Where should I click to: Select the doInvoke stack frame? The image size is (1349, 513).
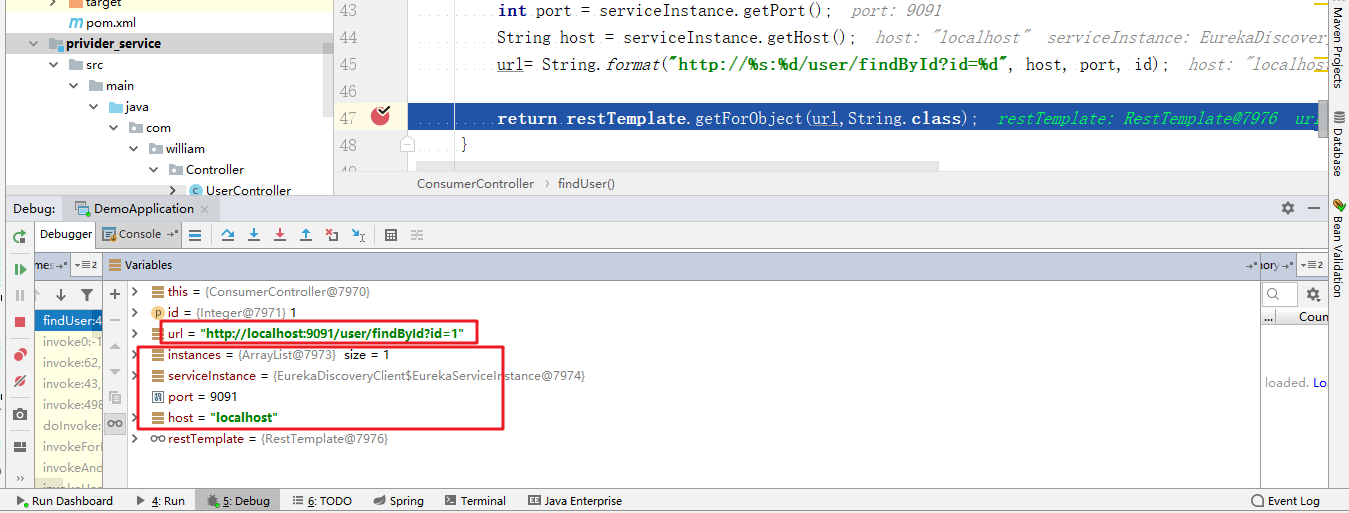68,425
